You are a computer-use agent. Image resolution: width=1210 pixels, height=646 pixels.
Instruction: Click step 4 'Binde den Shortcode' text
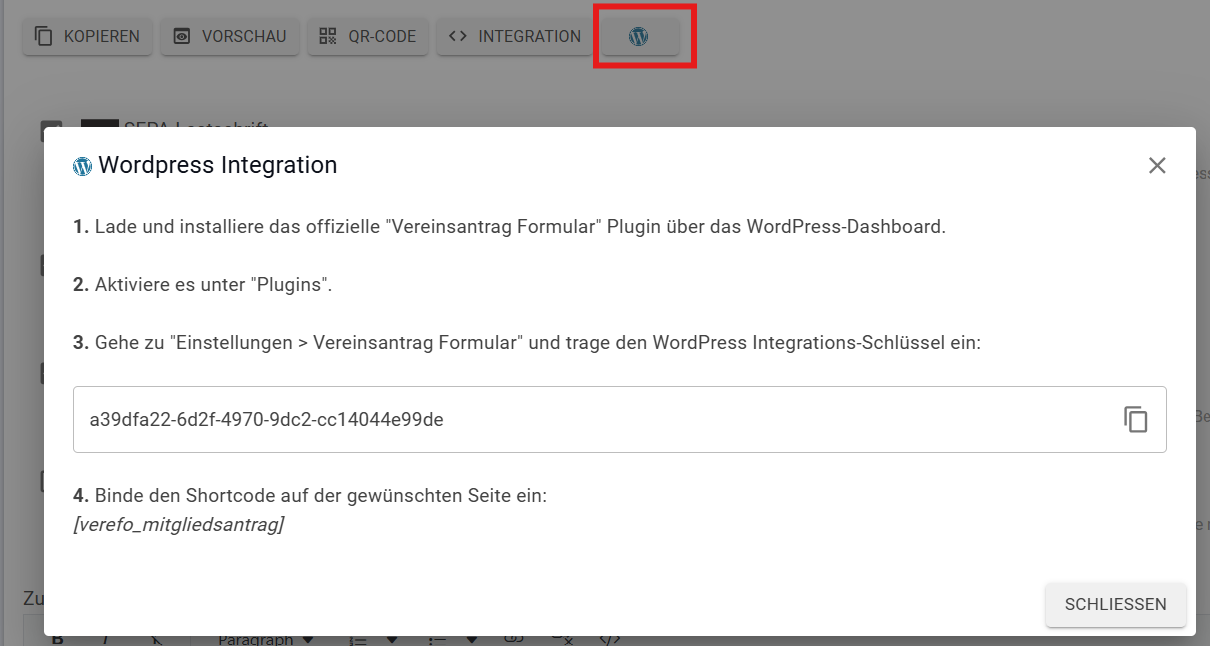click(310, 496)
